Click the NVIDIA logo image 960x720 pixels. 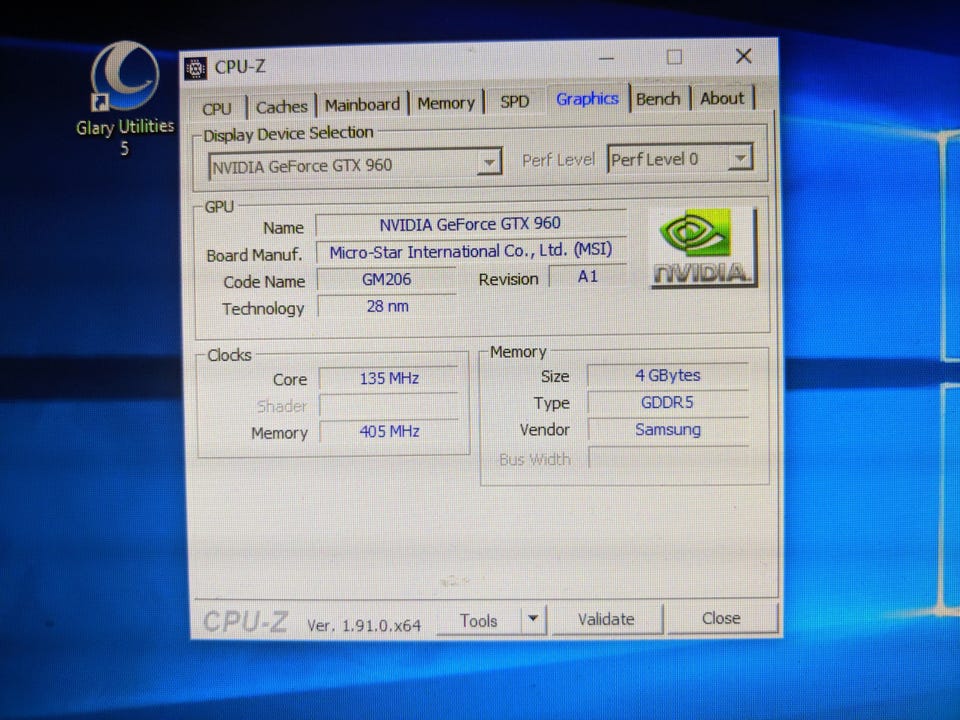pyautogui.click(x=704, y=247)
